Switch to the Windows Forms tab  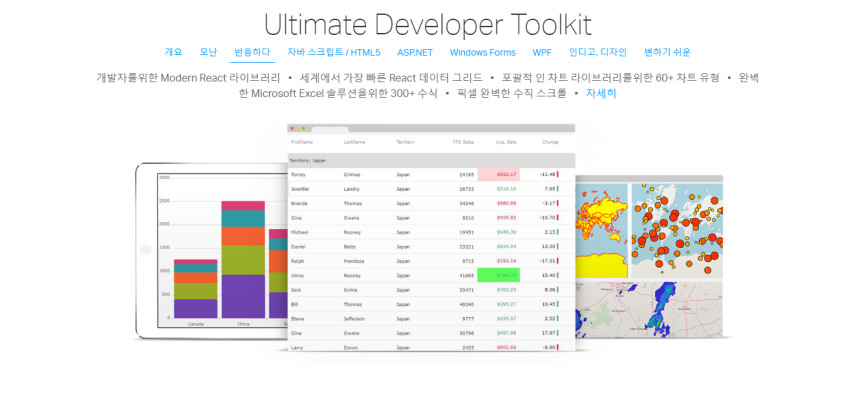[483, 53]
